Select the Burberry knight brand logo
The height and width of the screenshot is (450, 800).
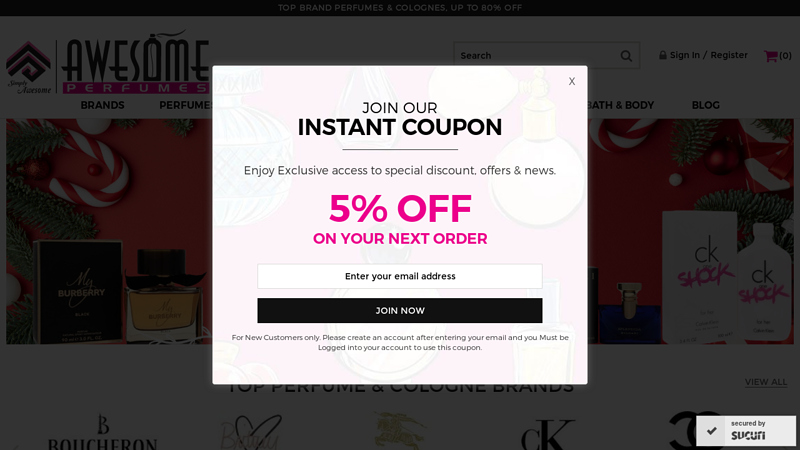coord(399,432)
